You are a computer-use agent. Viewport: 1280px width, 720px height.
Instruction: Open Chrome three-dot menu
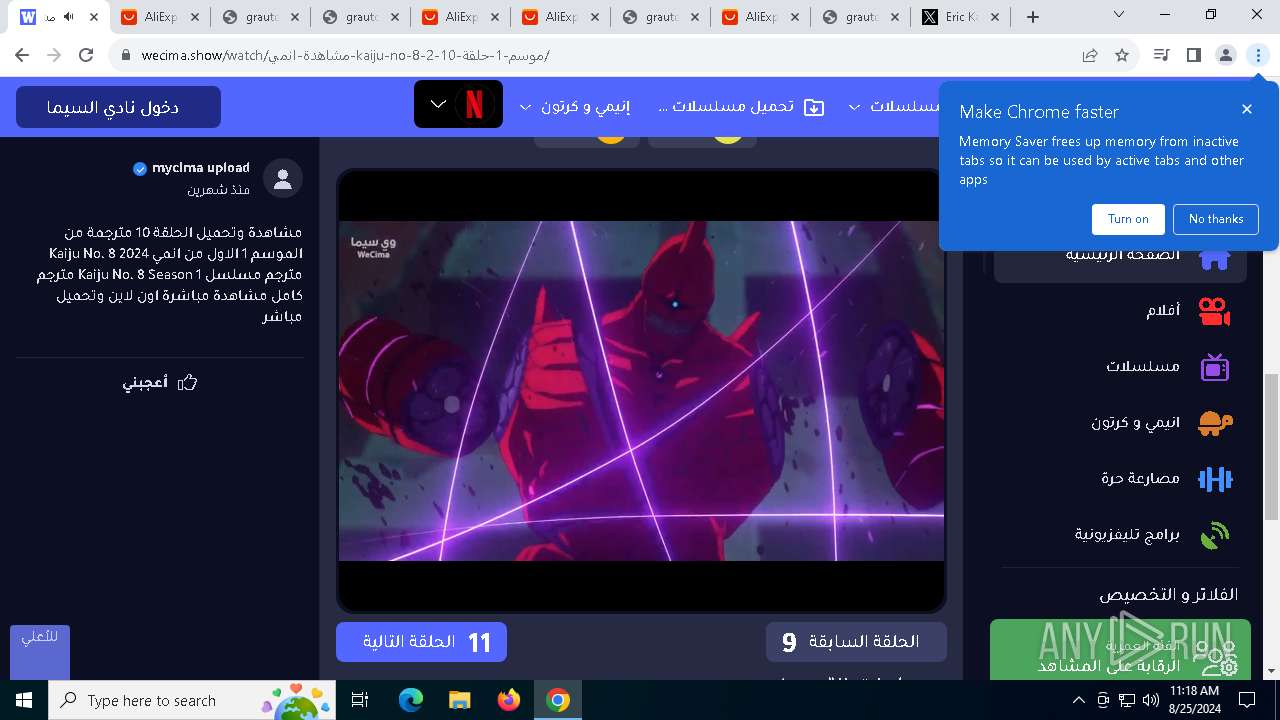coord(1257,55)
